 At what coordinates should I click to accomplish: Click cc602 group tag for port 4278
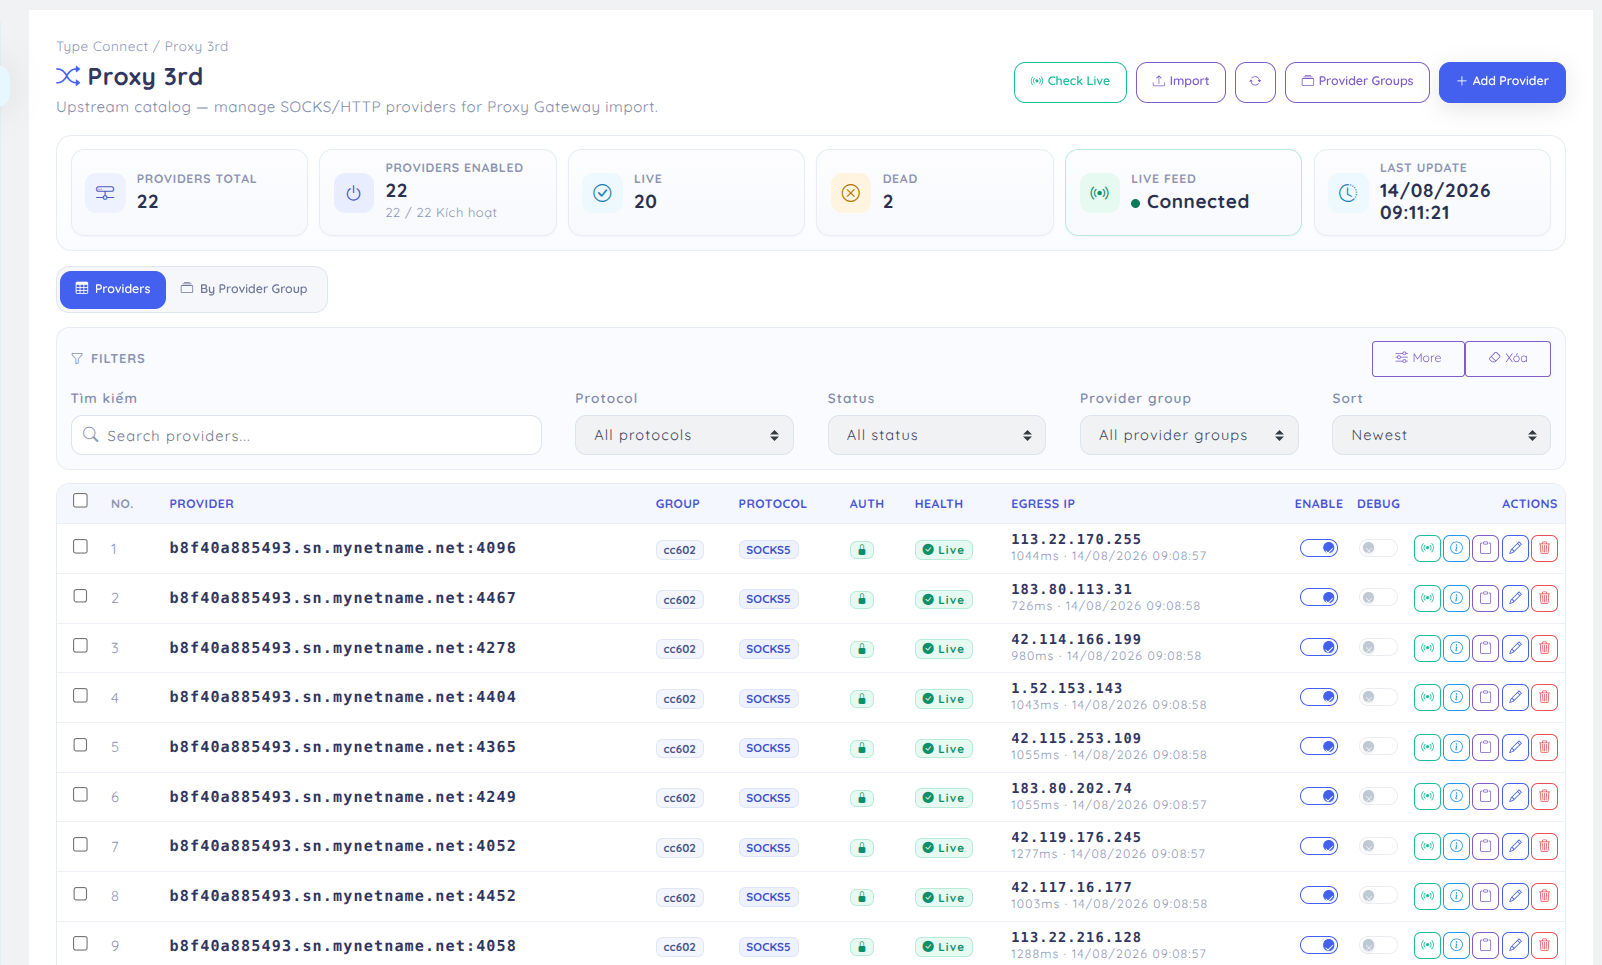click(x=680, y=649)
